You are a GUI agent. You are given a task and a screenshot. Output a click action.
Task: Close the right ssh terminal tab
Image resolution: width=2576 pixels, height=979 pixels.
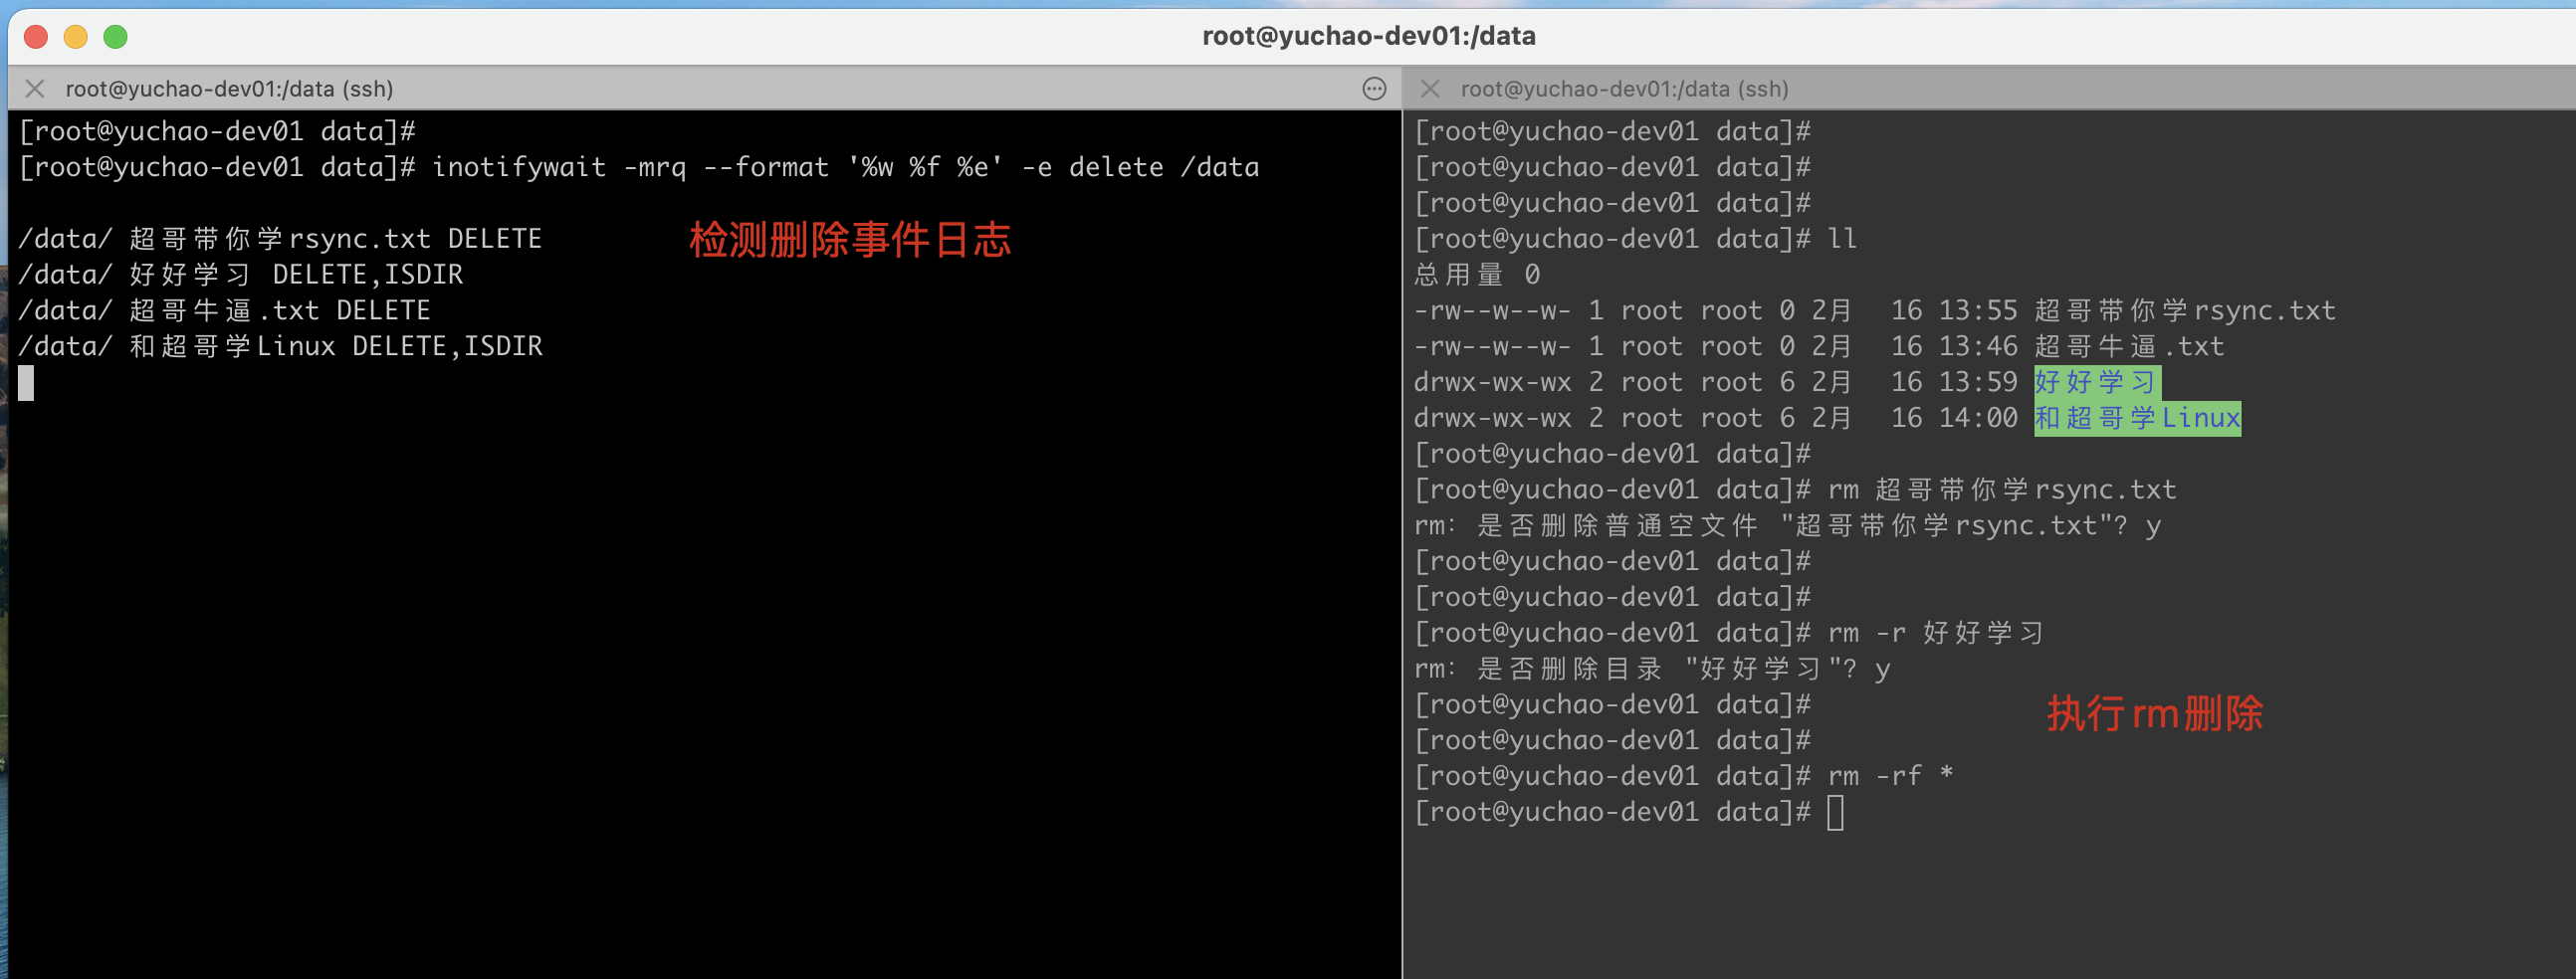click(x=1430, y=89)
